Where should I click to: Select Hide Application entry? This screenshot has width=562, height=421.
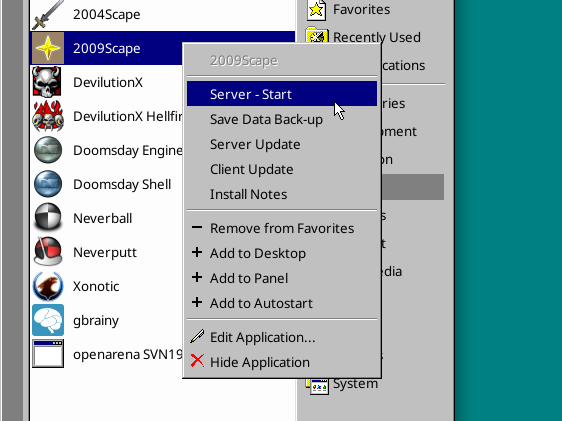(x=282, y=362)
